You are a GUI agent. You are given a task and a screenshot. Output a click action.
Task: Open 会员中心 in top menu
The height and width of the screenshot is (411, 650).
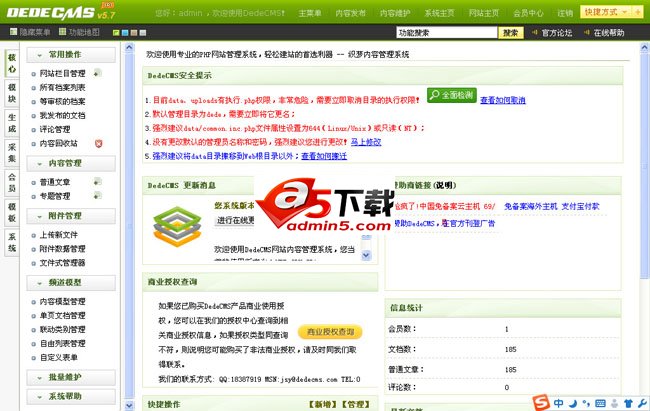click(x=528, y=13)
